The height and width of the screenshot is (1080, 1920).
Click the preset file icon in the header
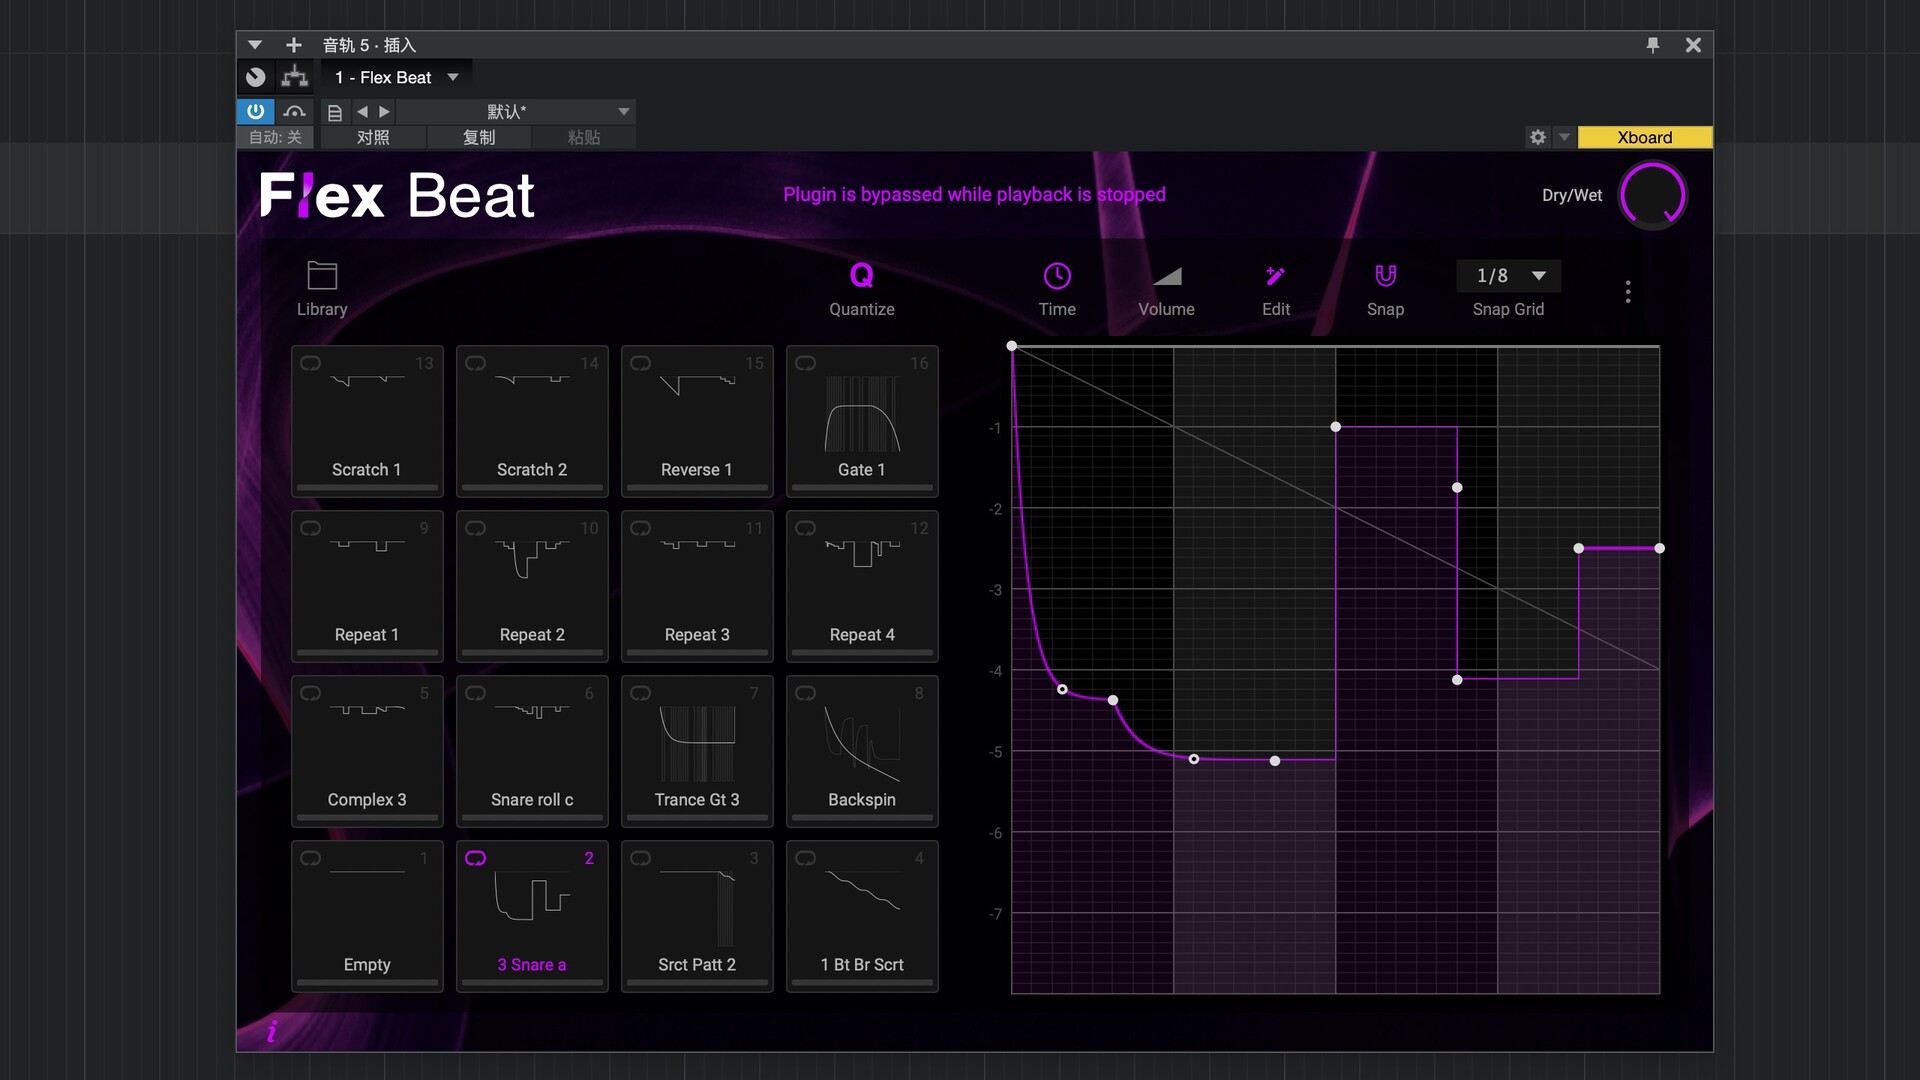point(335,111)
